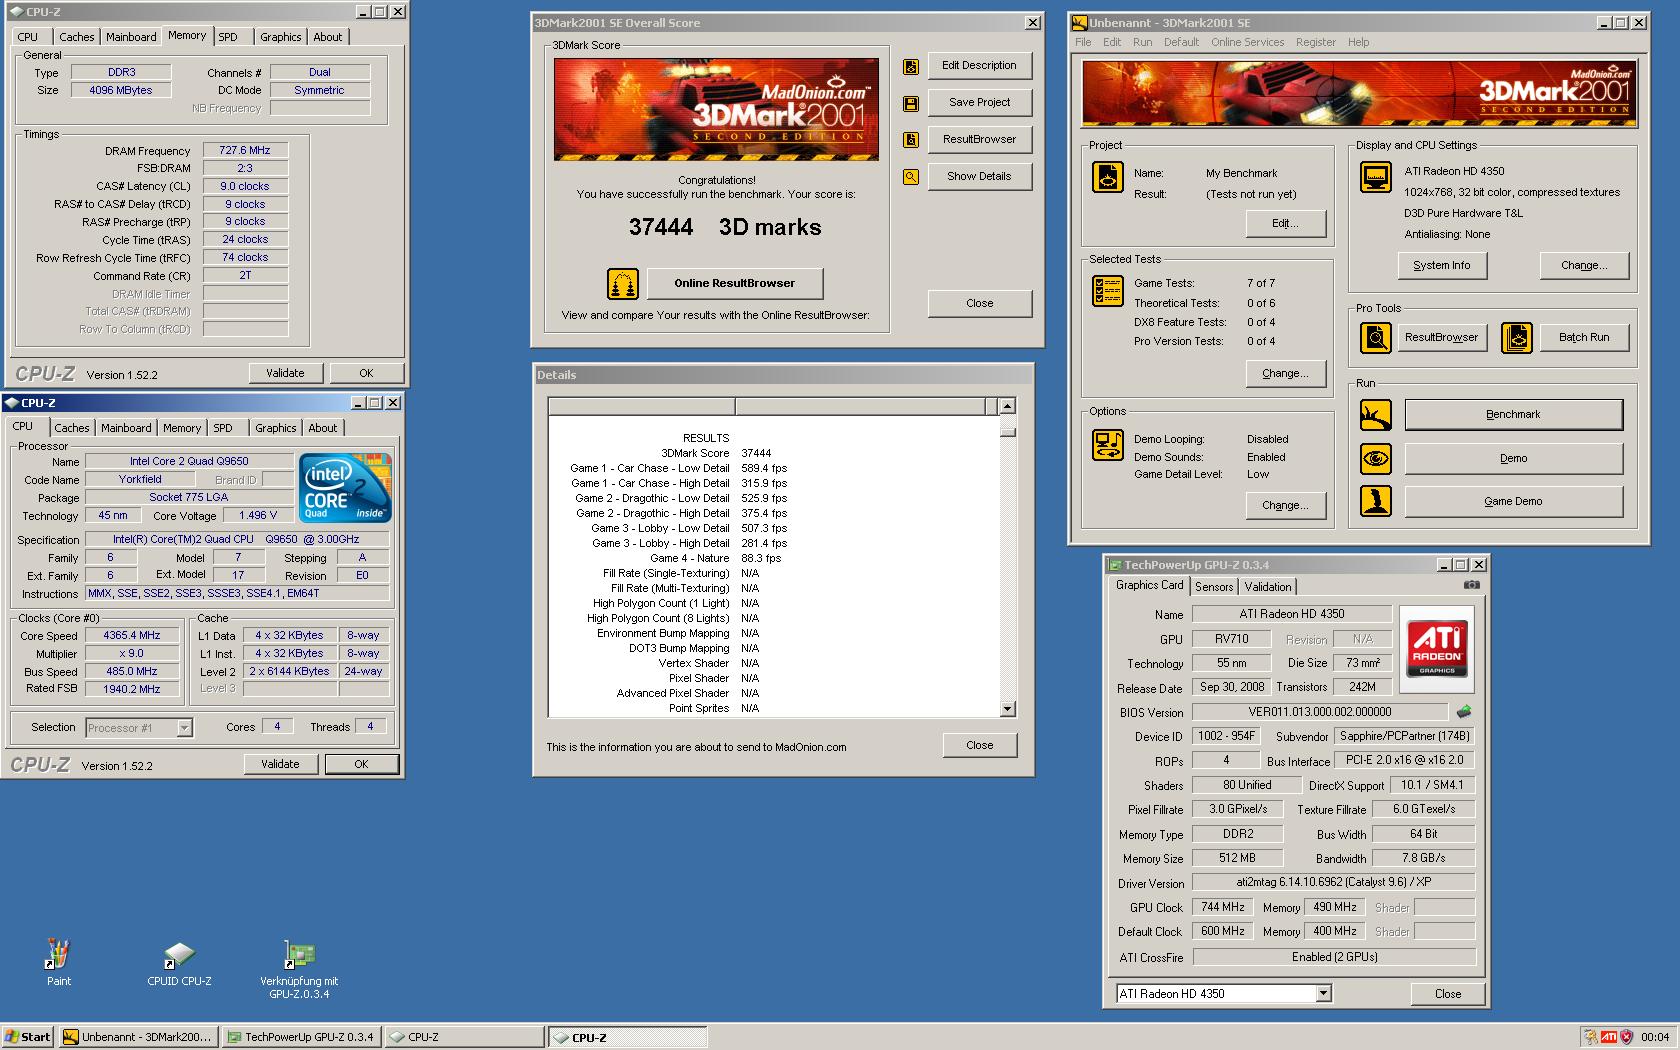
Task: Click the taskbar clock
Action: pyautogui.click(x=1655, y=1037)
